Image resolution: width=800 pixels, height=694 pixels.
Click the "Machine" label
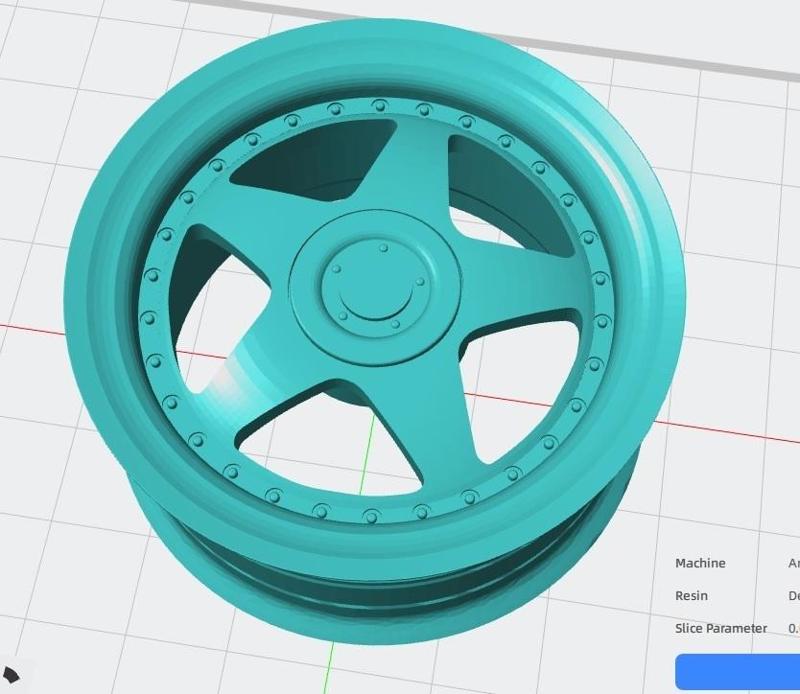[x=700, y=563]
